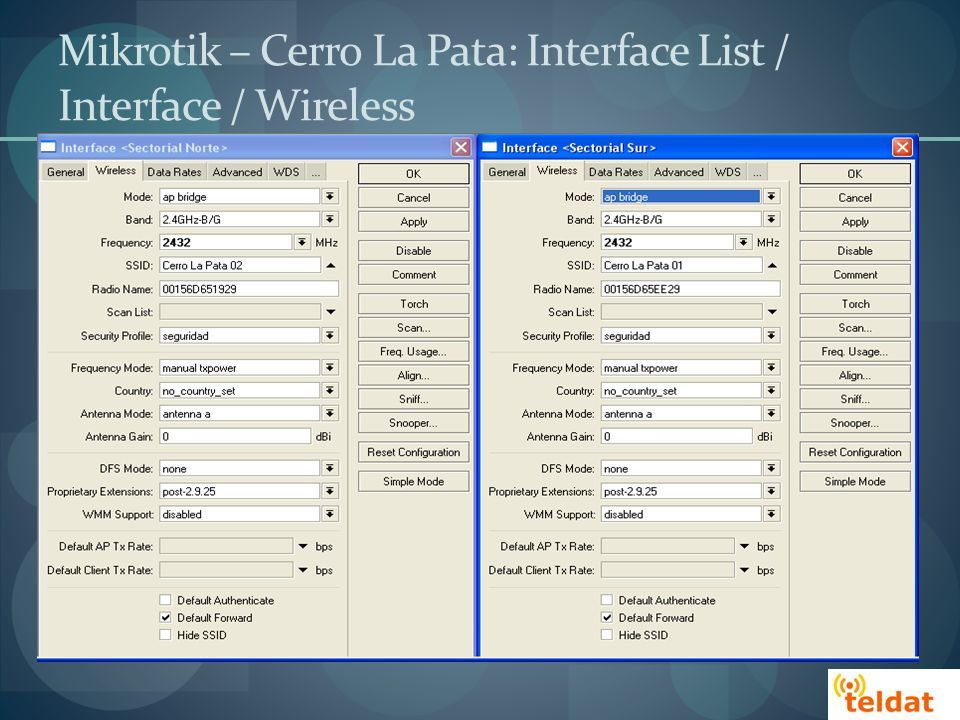This screenshot has height=720, width=960.
Task: Expand Scan List in Sectorial Norte
Action: point(331,312)
